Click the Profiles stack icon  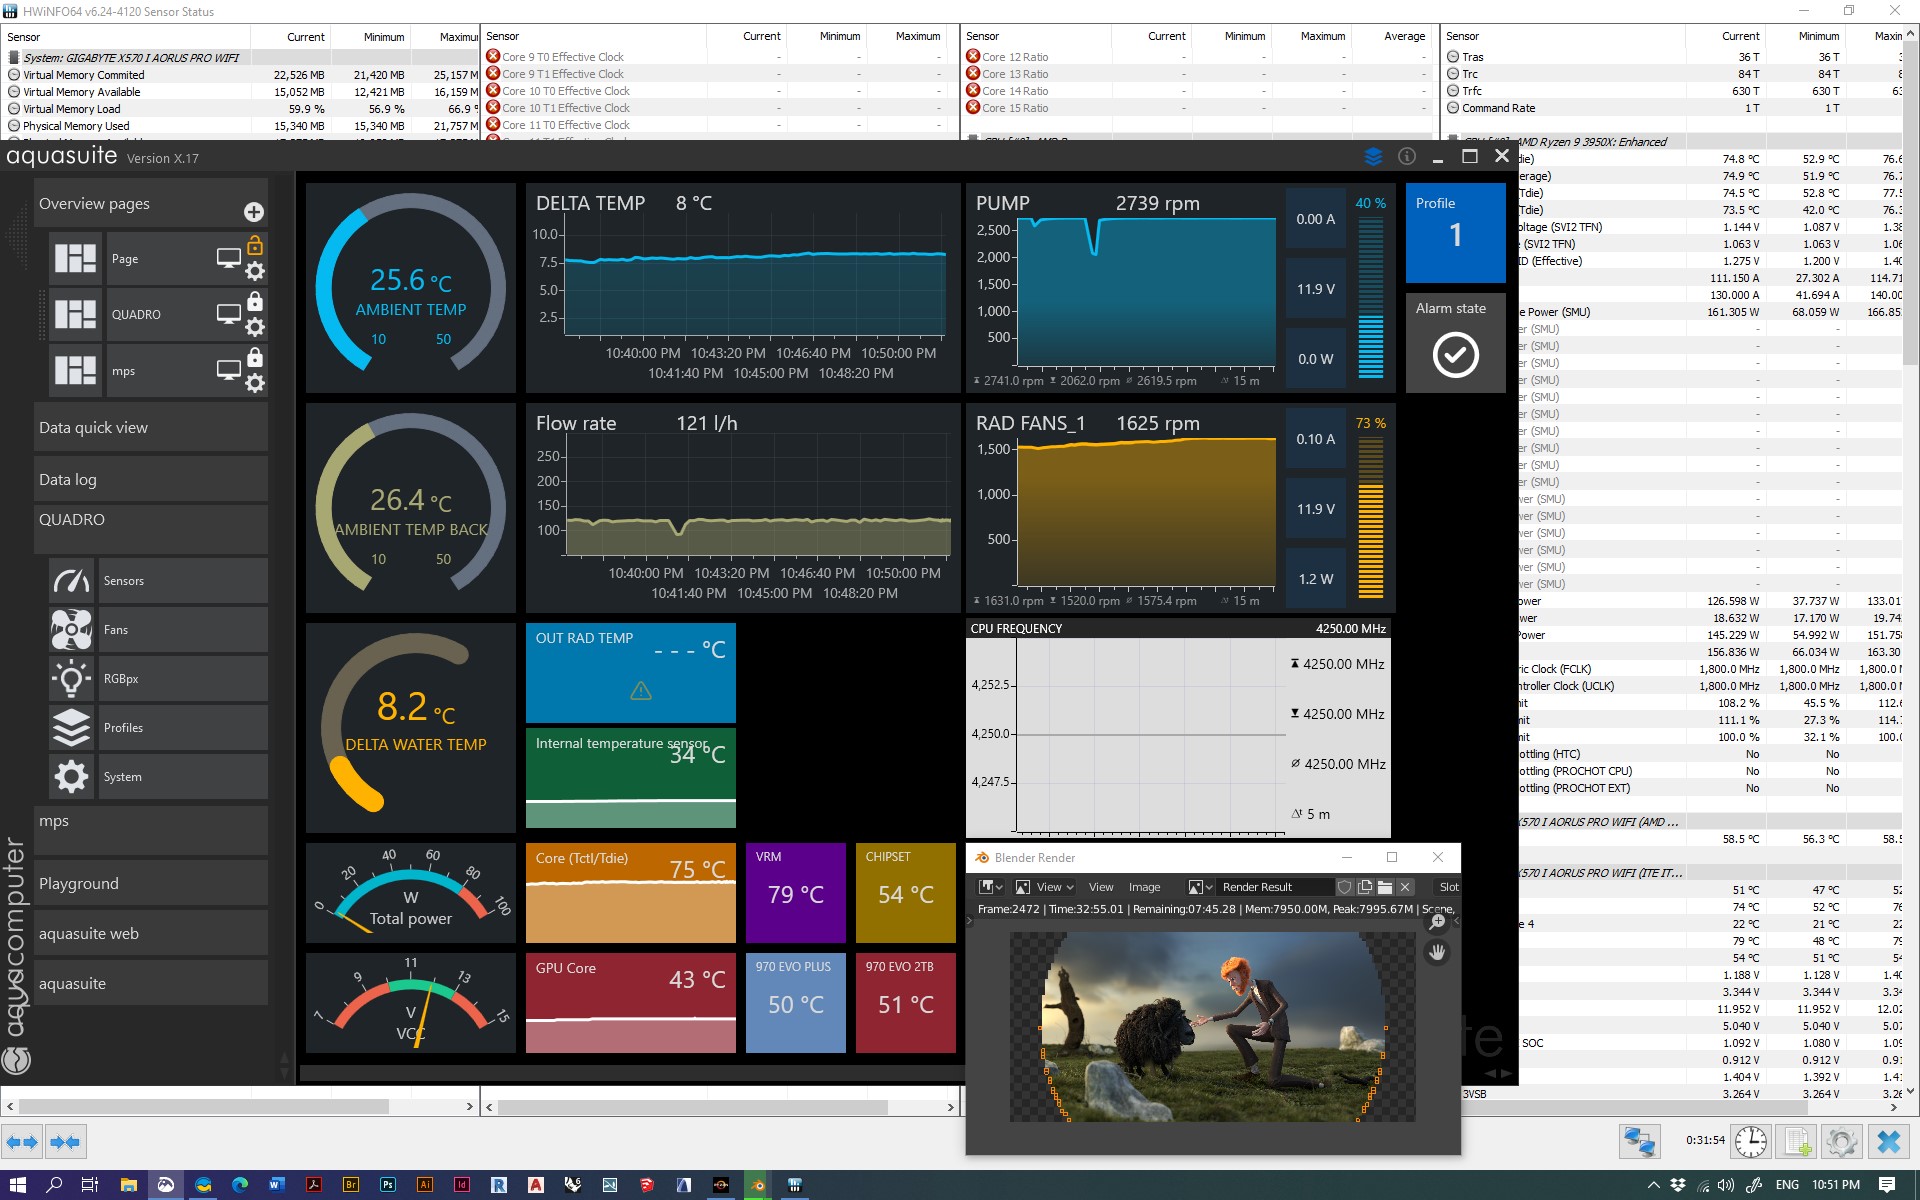tap(72, 728)
